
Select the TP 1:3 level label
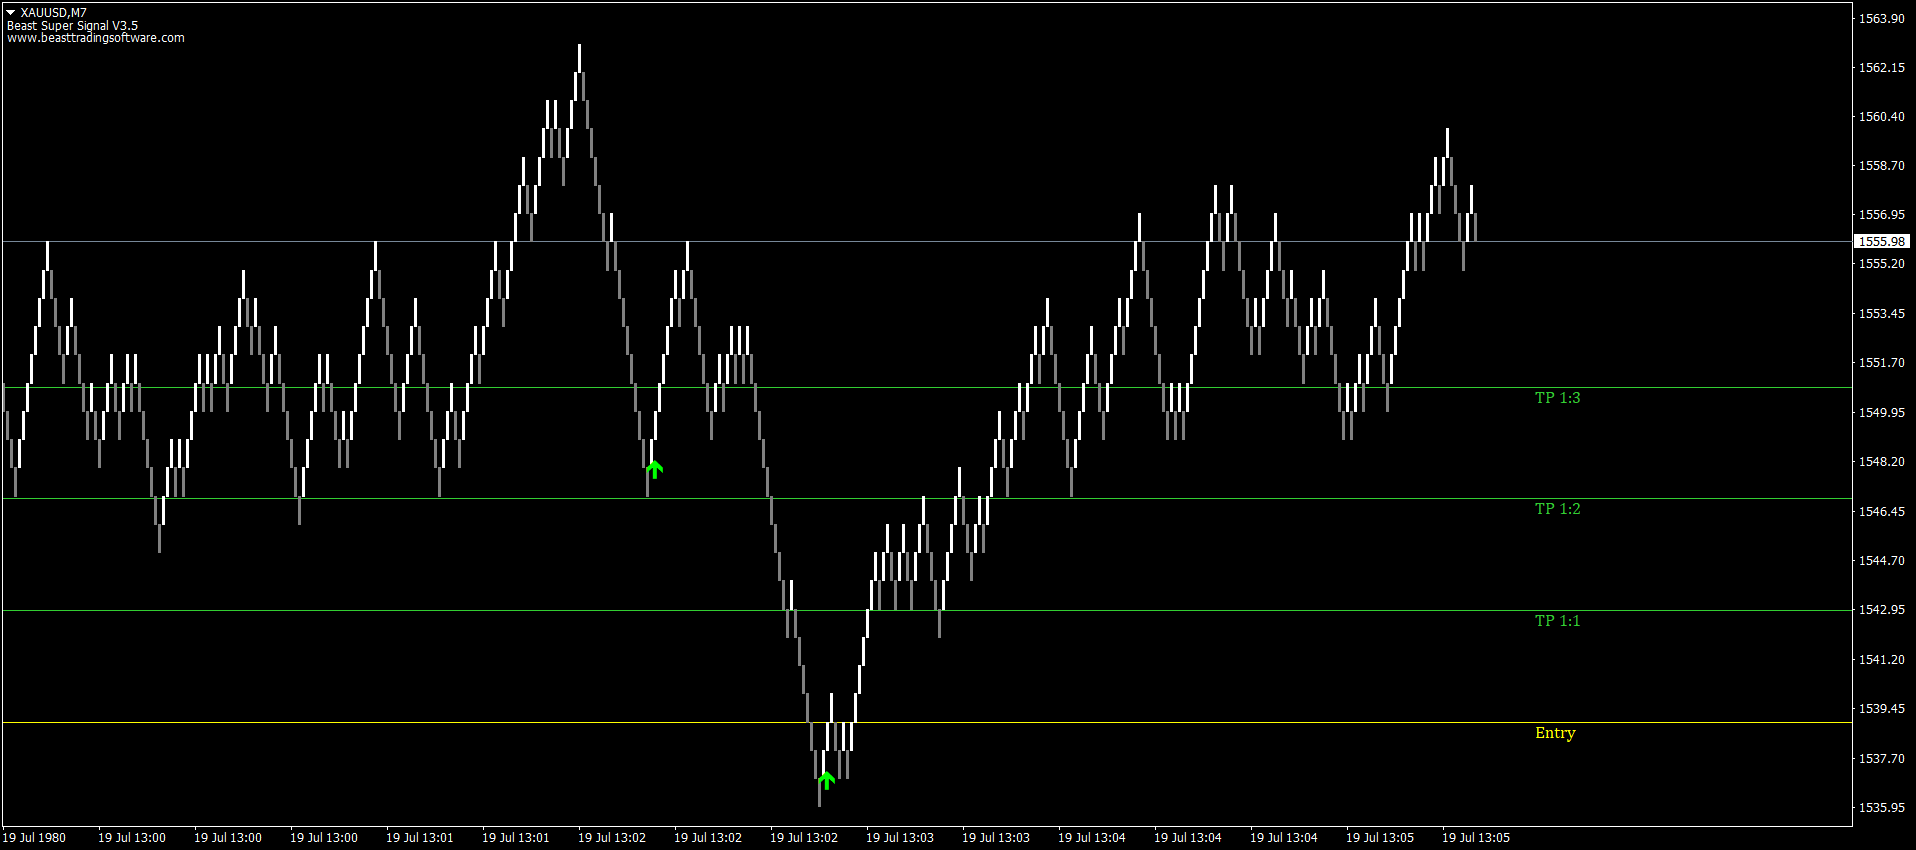click(x=1558, y=398)
